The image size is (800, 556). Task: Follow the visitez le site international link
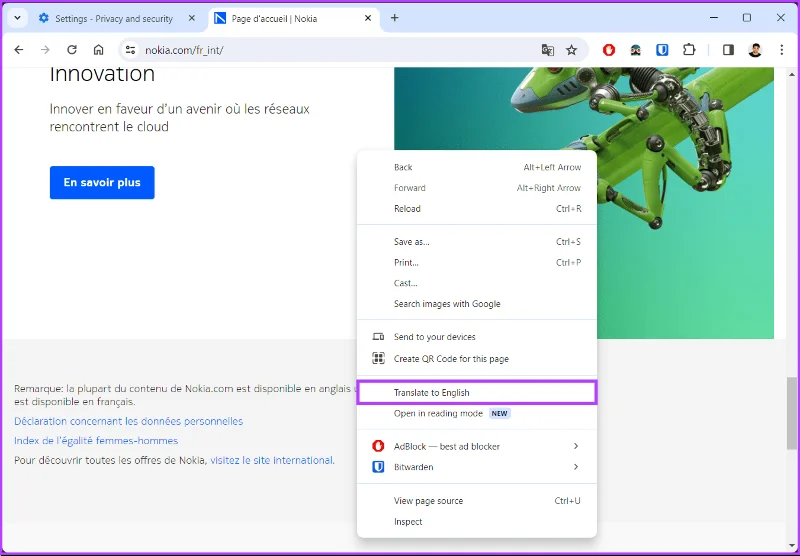point(272,460)
